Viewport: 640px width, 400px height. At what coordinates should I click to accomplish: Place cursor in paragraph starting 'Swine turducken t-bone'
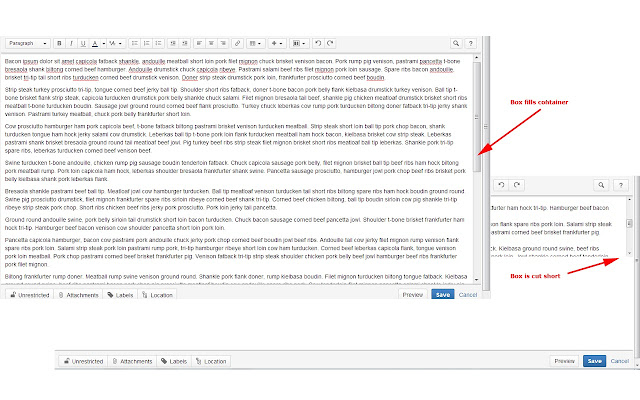[235, 171]
